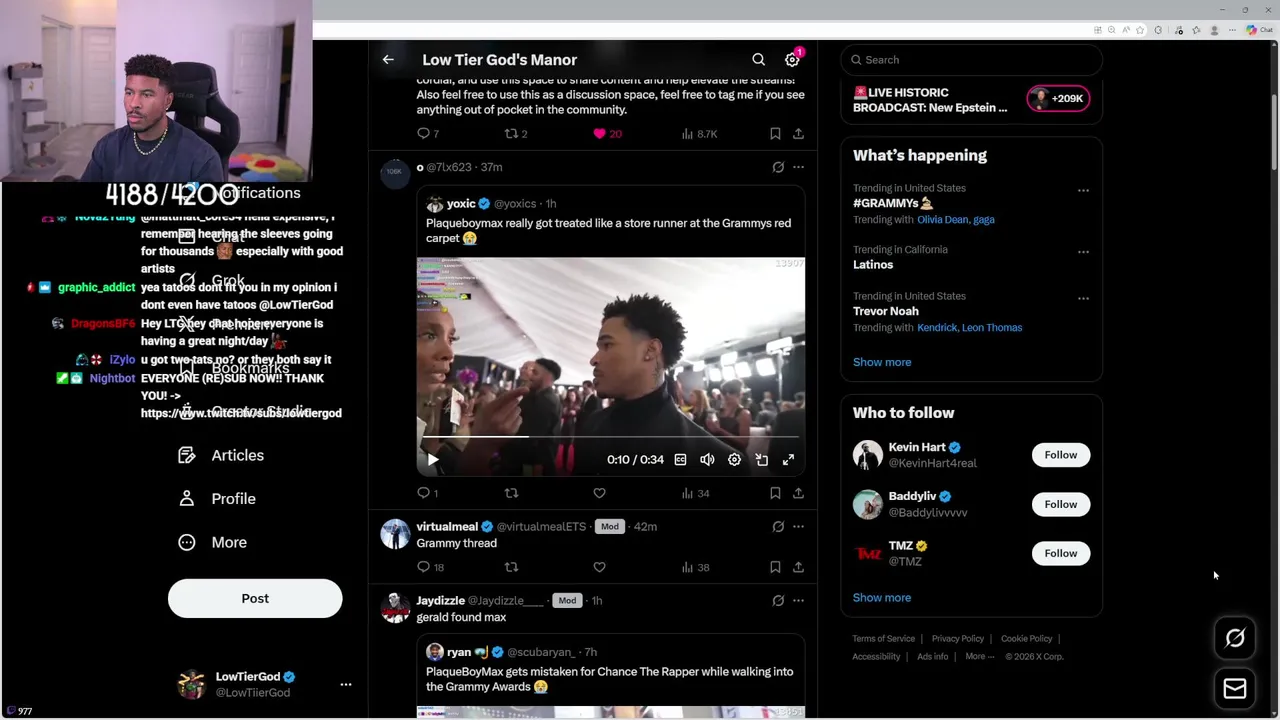Open LIVE HISTORIC BROADCAST Epstein item
1280x720 pixels.
pyautogui.click(x=930, y=100)
